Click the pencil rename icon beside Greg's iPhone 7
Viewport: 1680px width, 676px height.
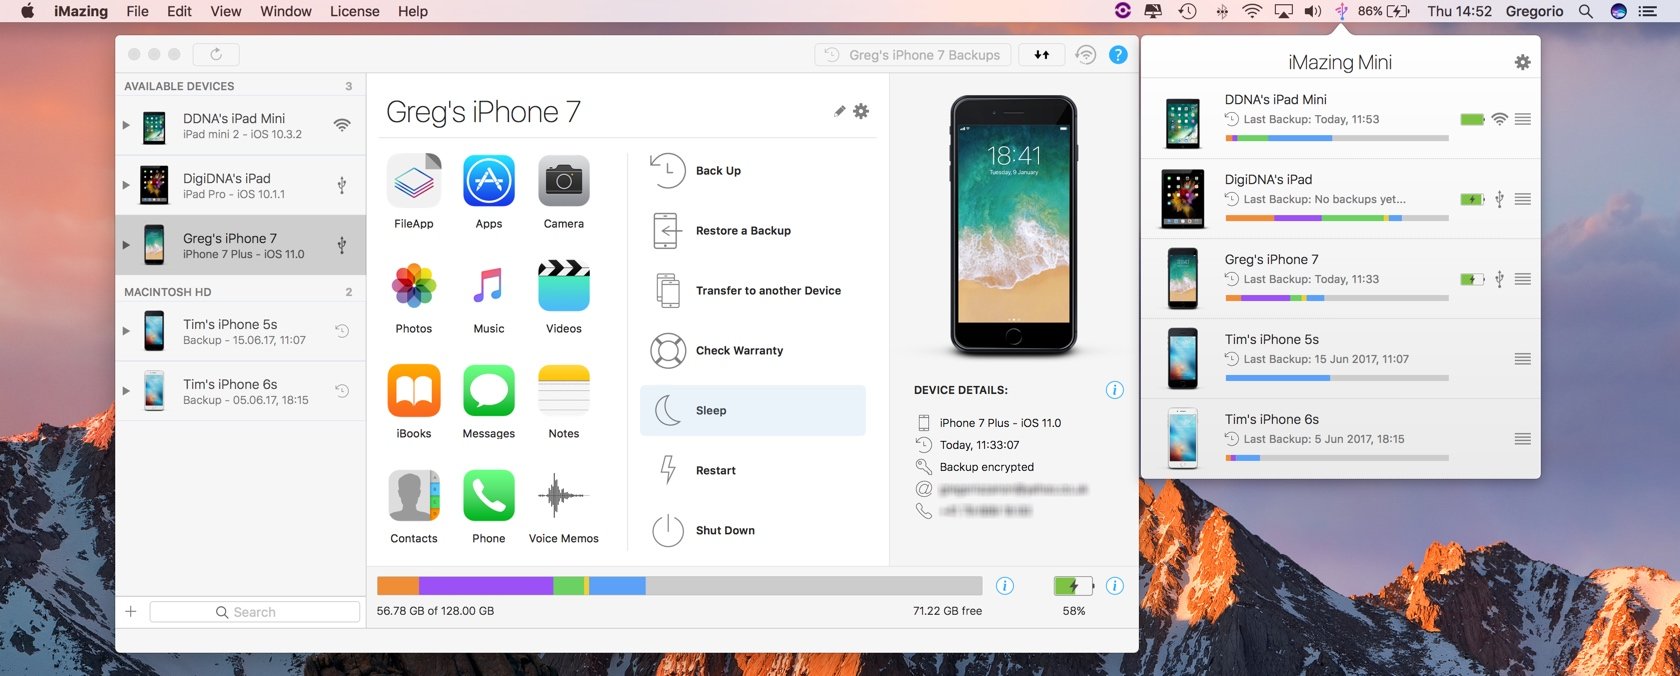(840, 111)
